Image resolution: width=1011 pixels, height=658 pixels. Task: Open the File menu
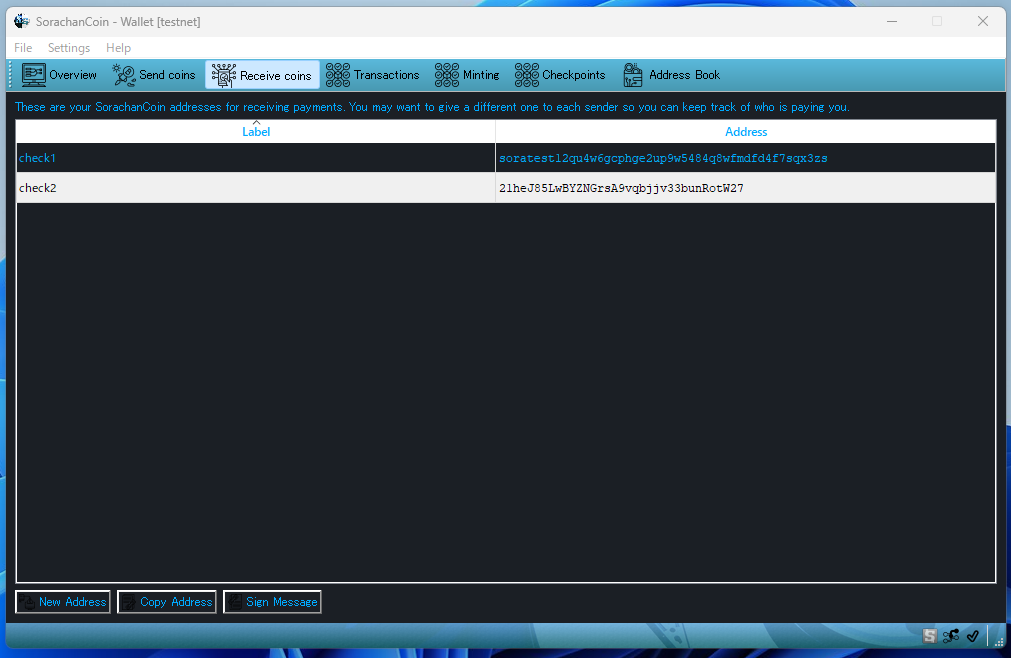(x=23, y=48)
